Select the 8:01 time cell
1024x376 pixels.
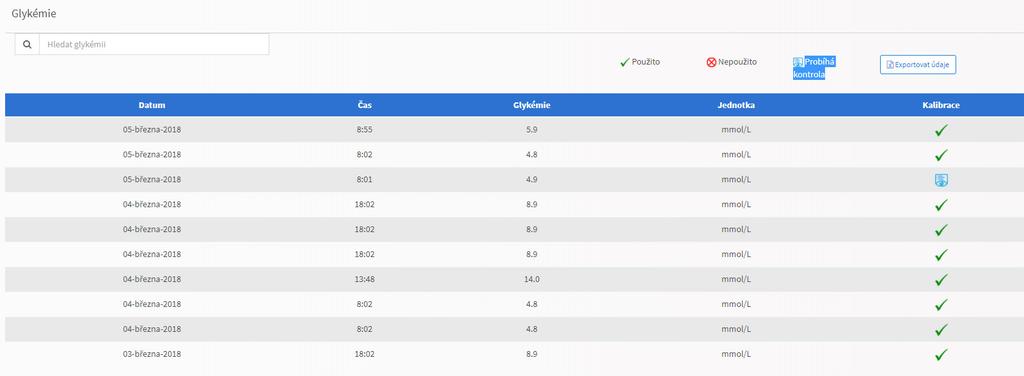(365, 180)
